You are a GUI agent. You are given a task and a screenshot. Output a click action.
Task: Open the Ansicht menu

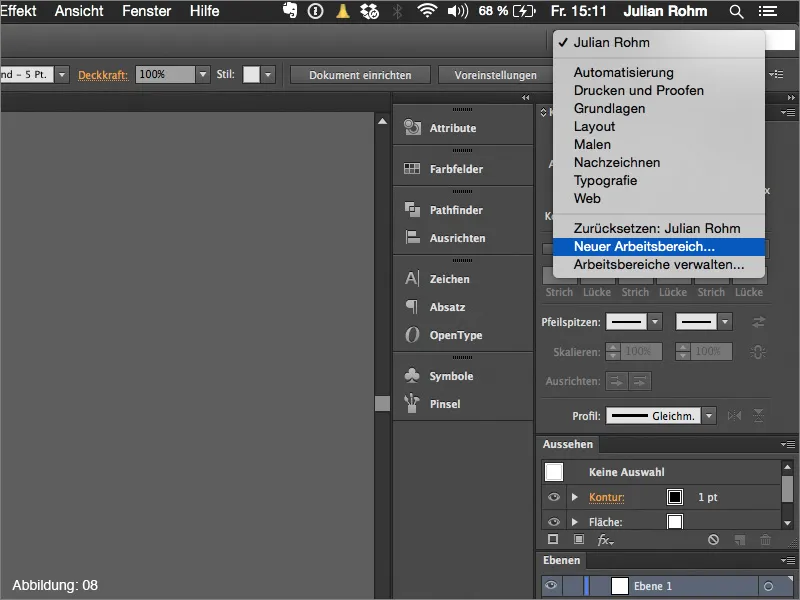pyautogui.click(x=79, y=11)
